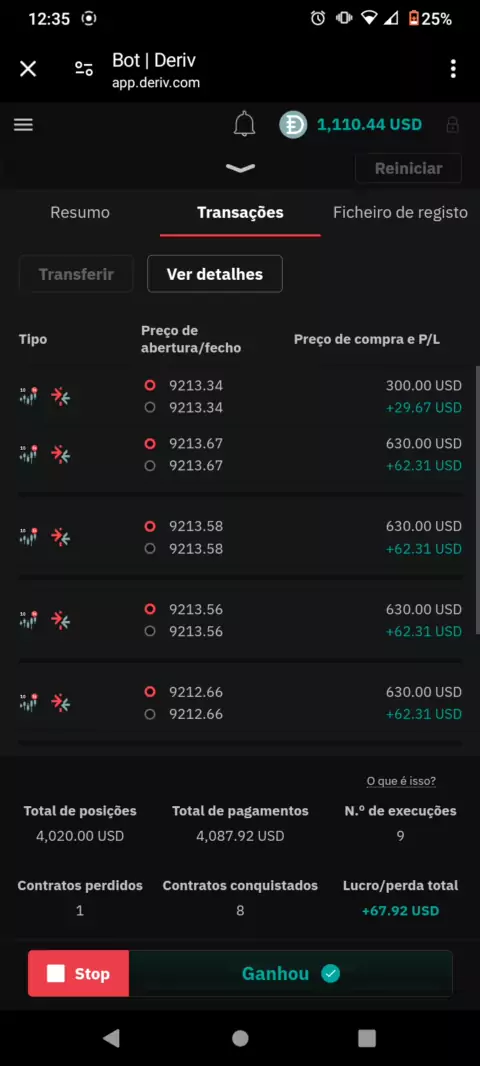480x1066 pixels.
Task: Collapse the panel with the down chevron
Action: click(240, 168)
